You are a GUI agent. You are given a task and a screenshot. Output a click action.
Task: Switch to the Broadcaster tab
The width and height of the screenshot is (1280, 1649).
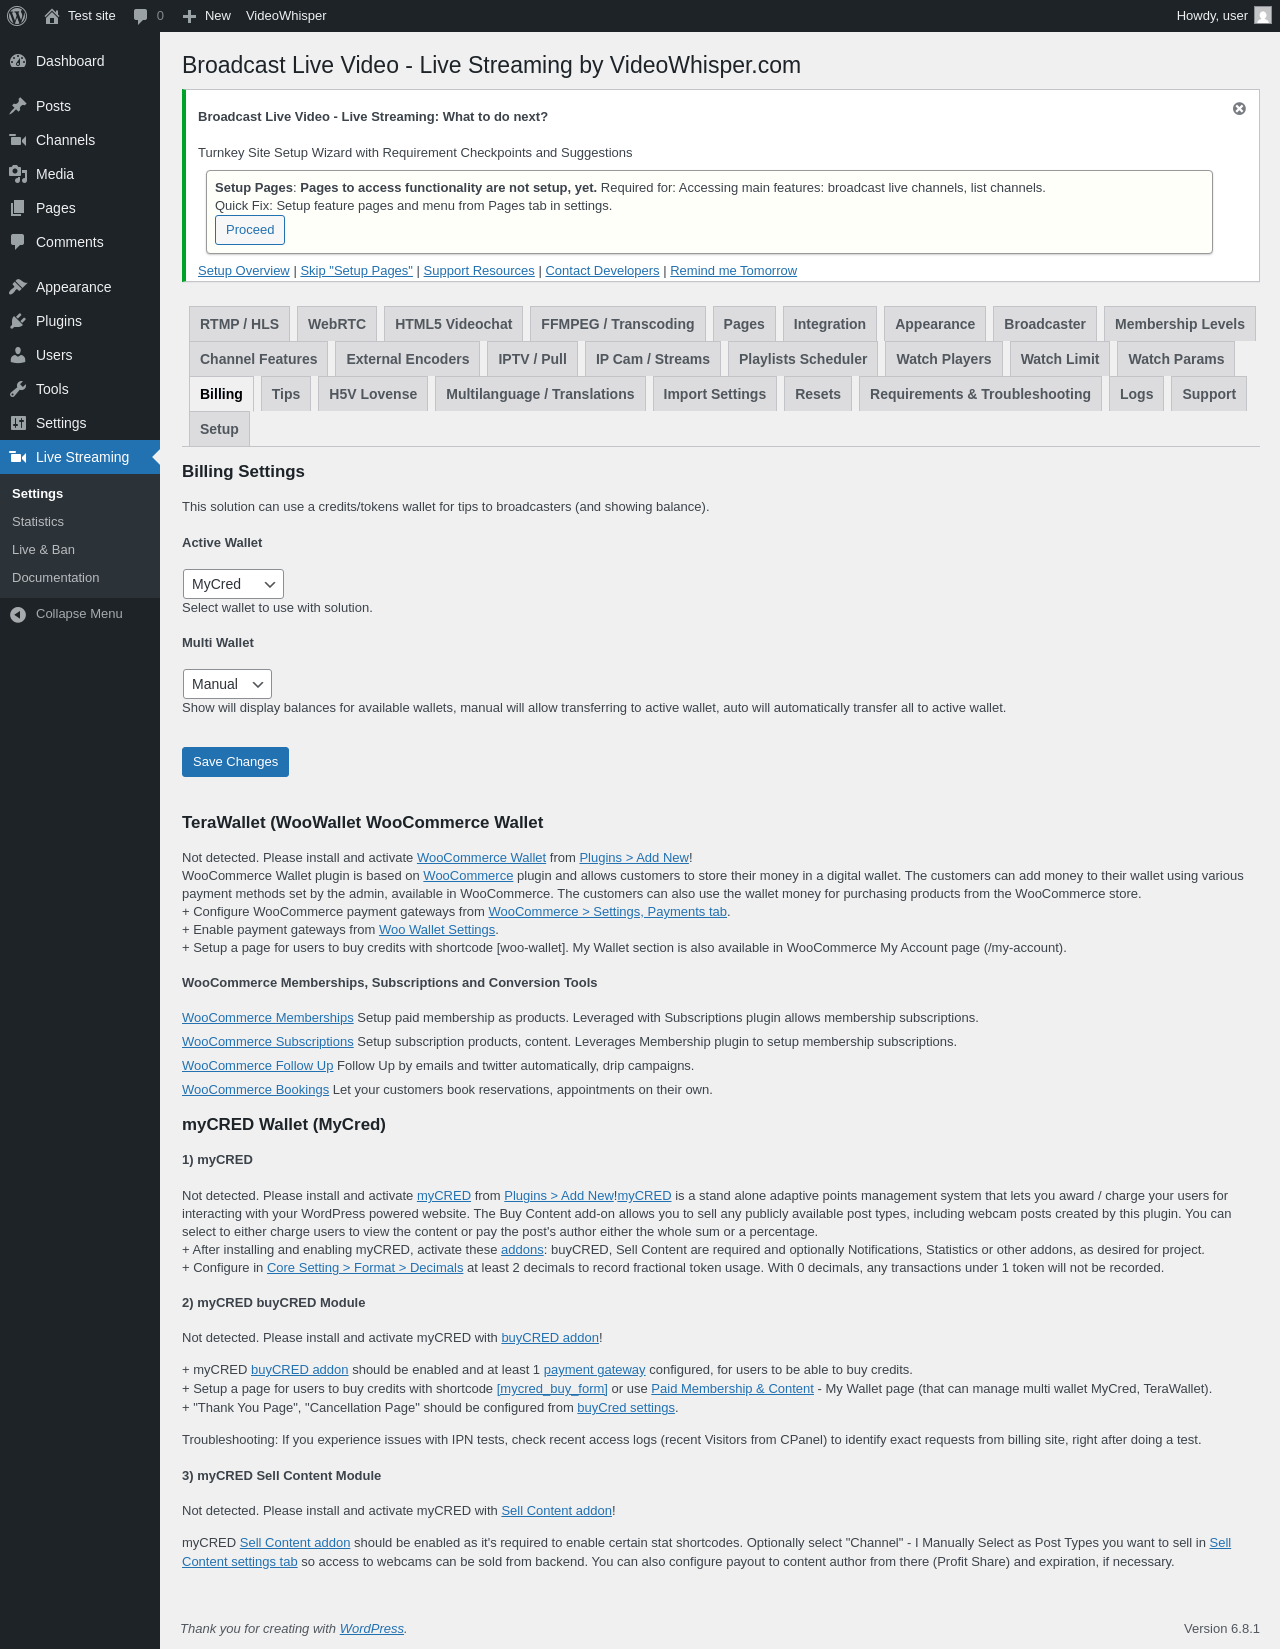pyautogui.click(x=1045, y=324)
